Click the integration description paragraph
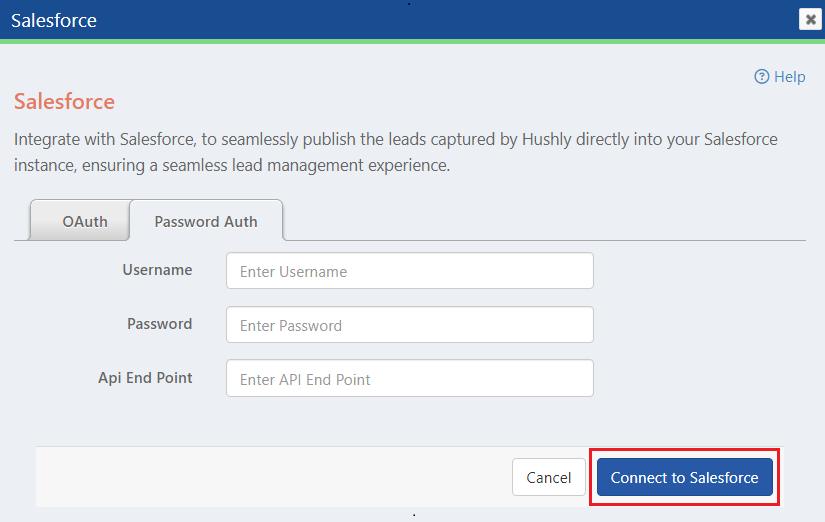Viewport: 825px width, 522px height. coord(396,152)
